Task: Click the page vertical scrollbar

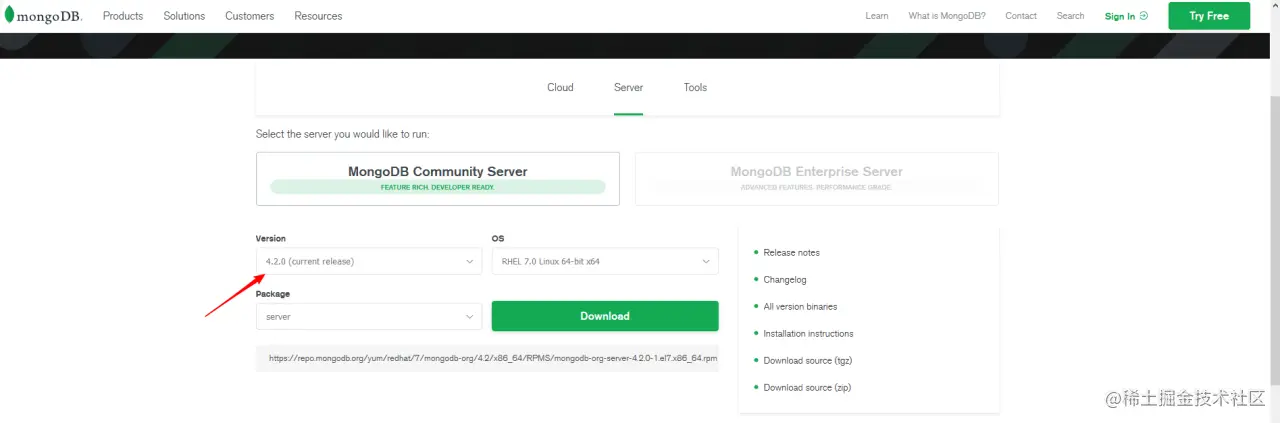Action: [1274, 240]
